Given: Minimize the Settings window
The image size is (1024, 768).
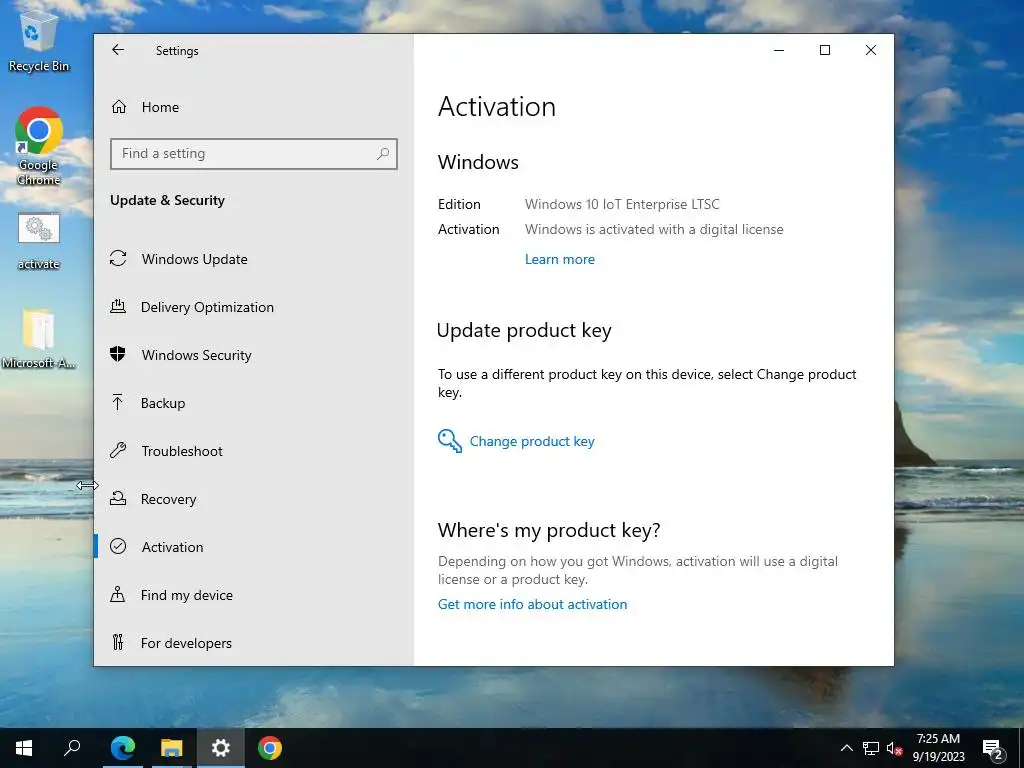Looking at the screenshot, I should (x=778, y=50).
